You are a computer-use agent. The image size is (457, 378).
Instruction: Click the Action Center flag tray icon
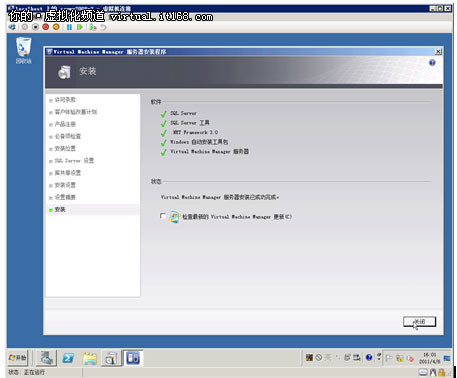389,358
